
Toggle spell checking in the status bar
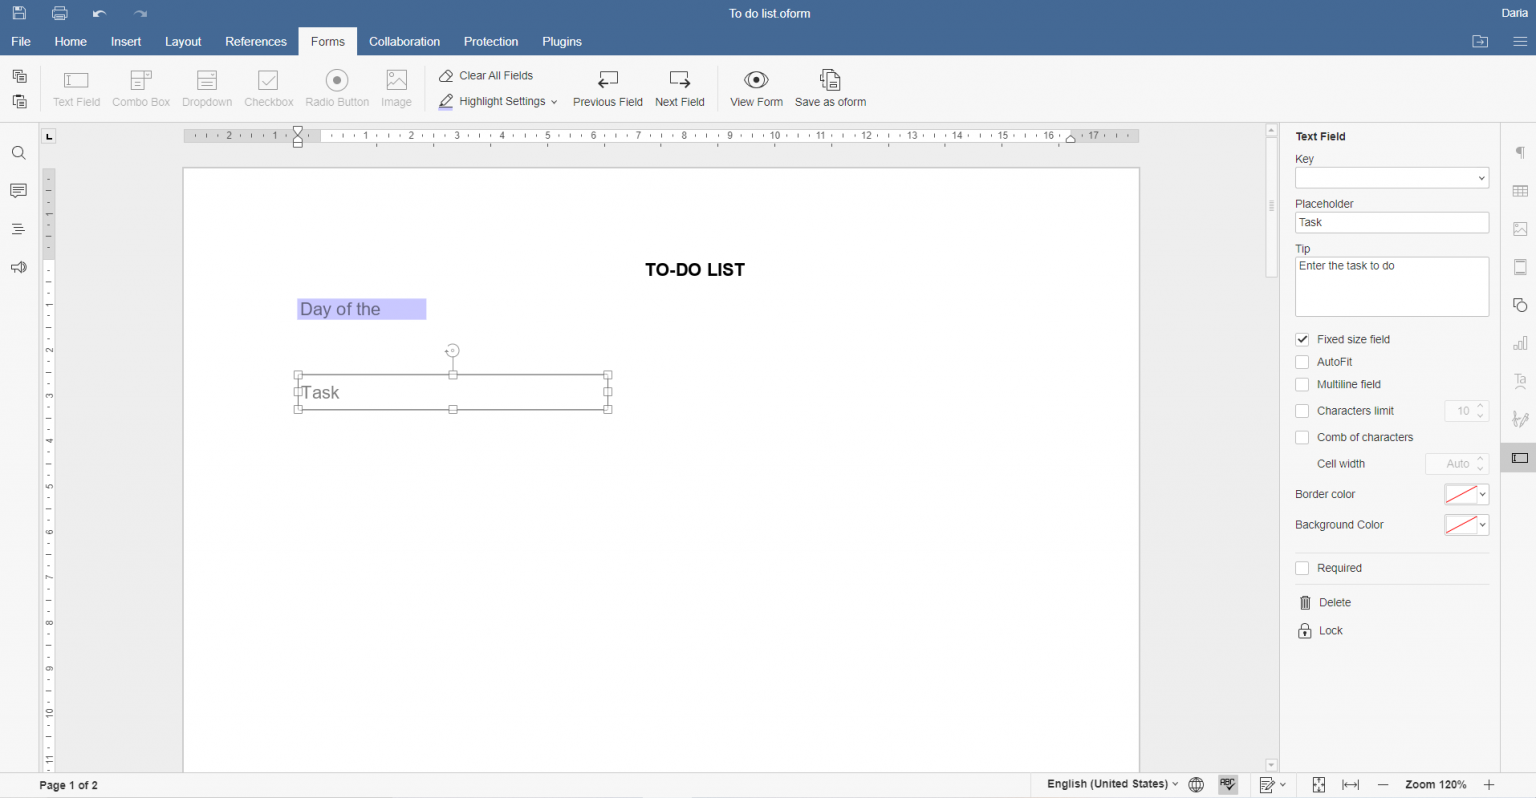[1227, 784]
